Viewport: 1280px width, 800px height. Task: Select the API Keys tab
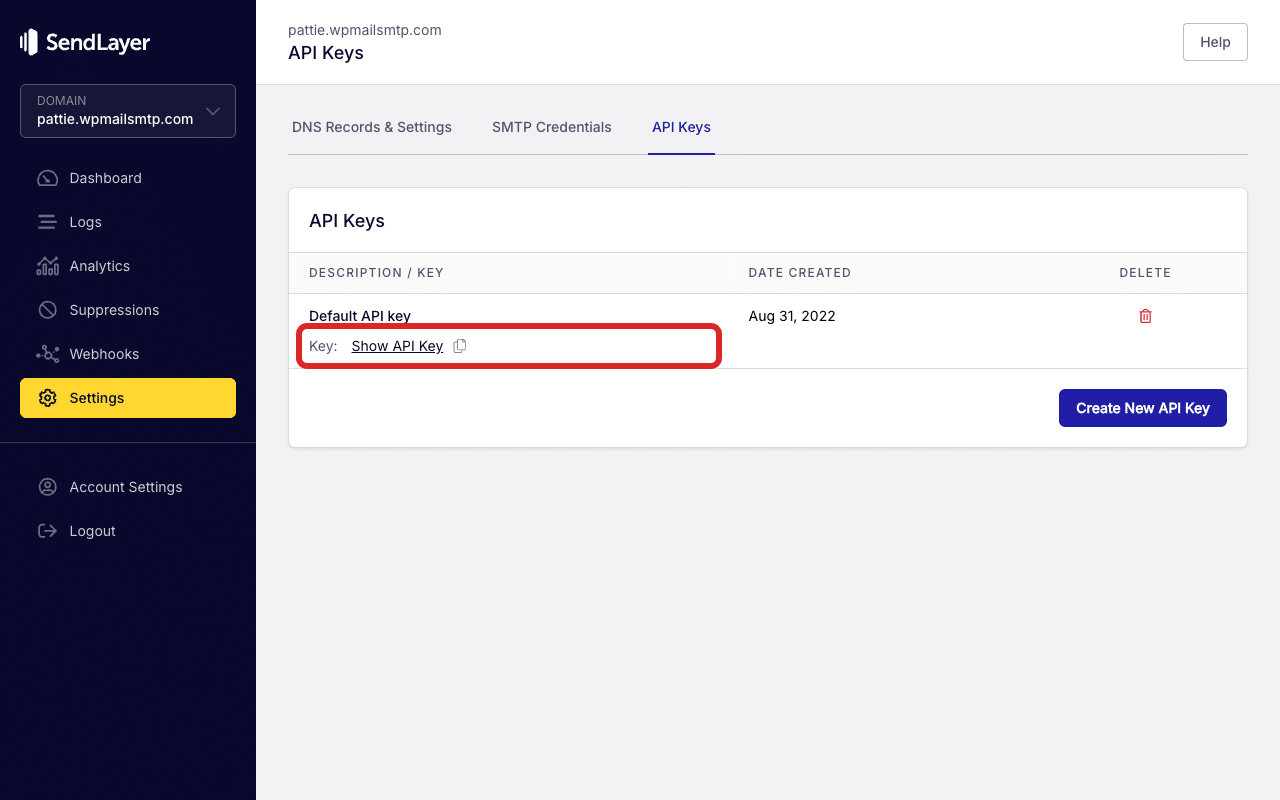click(681, 127)
